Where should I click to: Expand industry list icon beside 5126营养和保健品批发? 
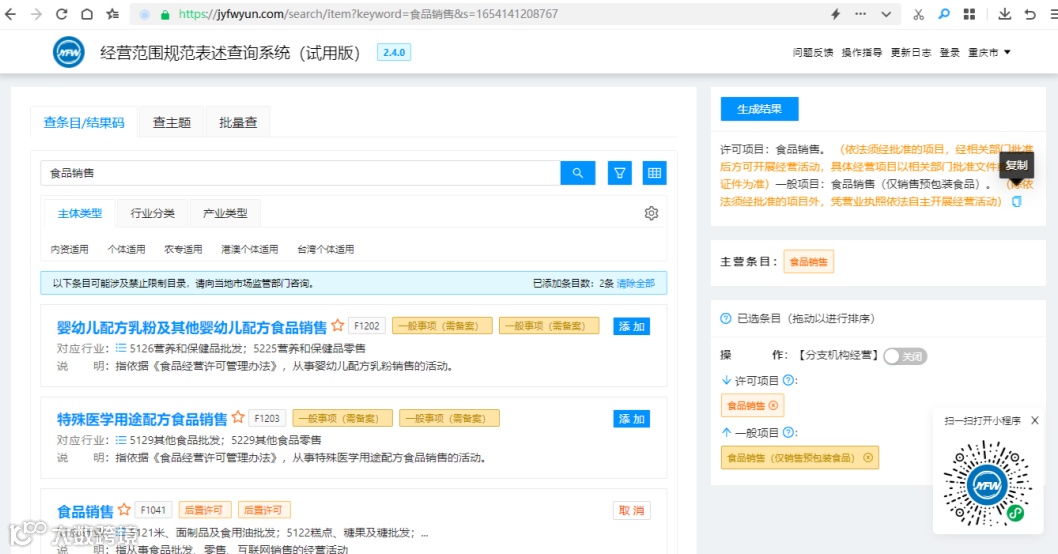[121, 348]
